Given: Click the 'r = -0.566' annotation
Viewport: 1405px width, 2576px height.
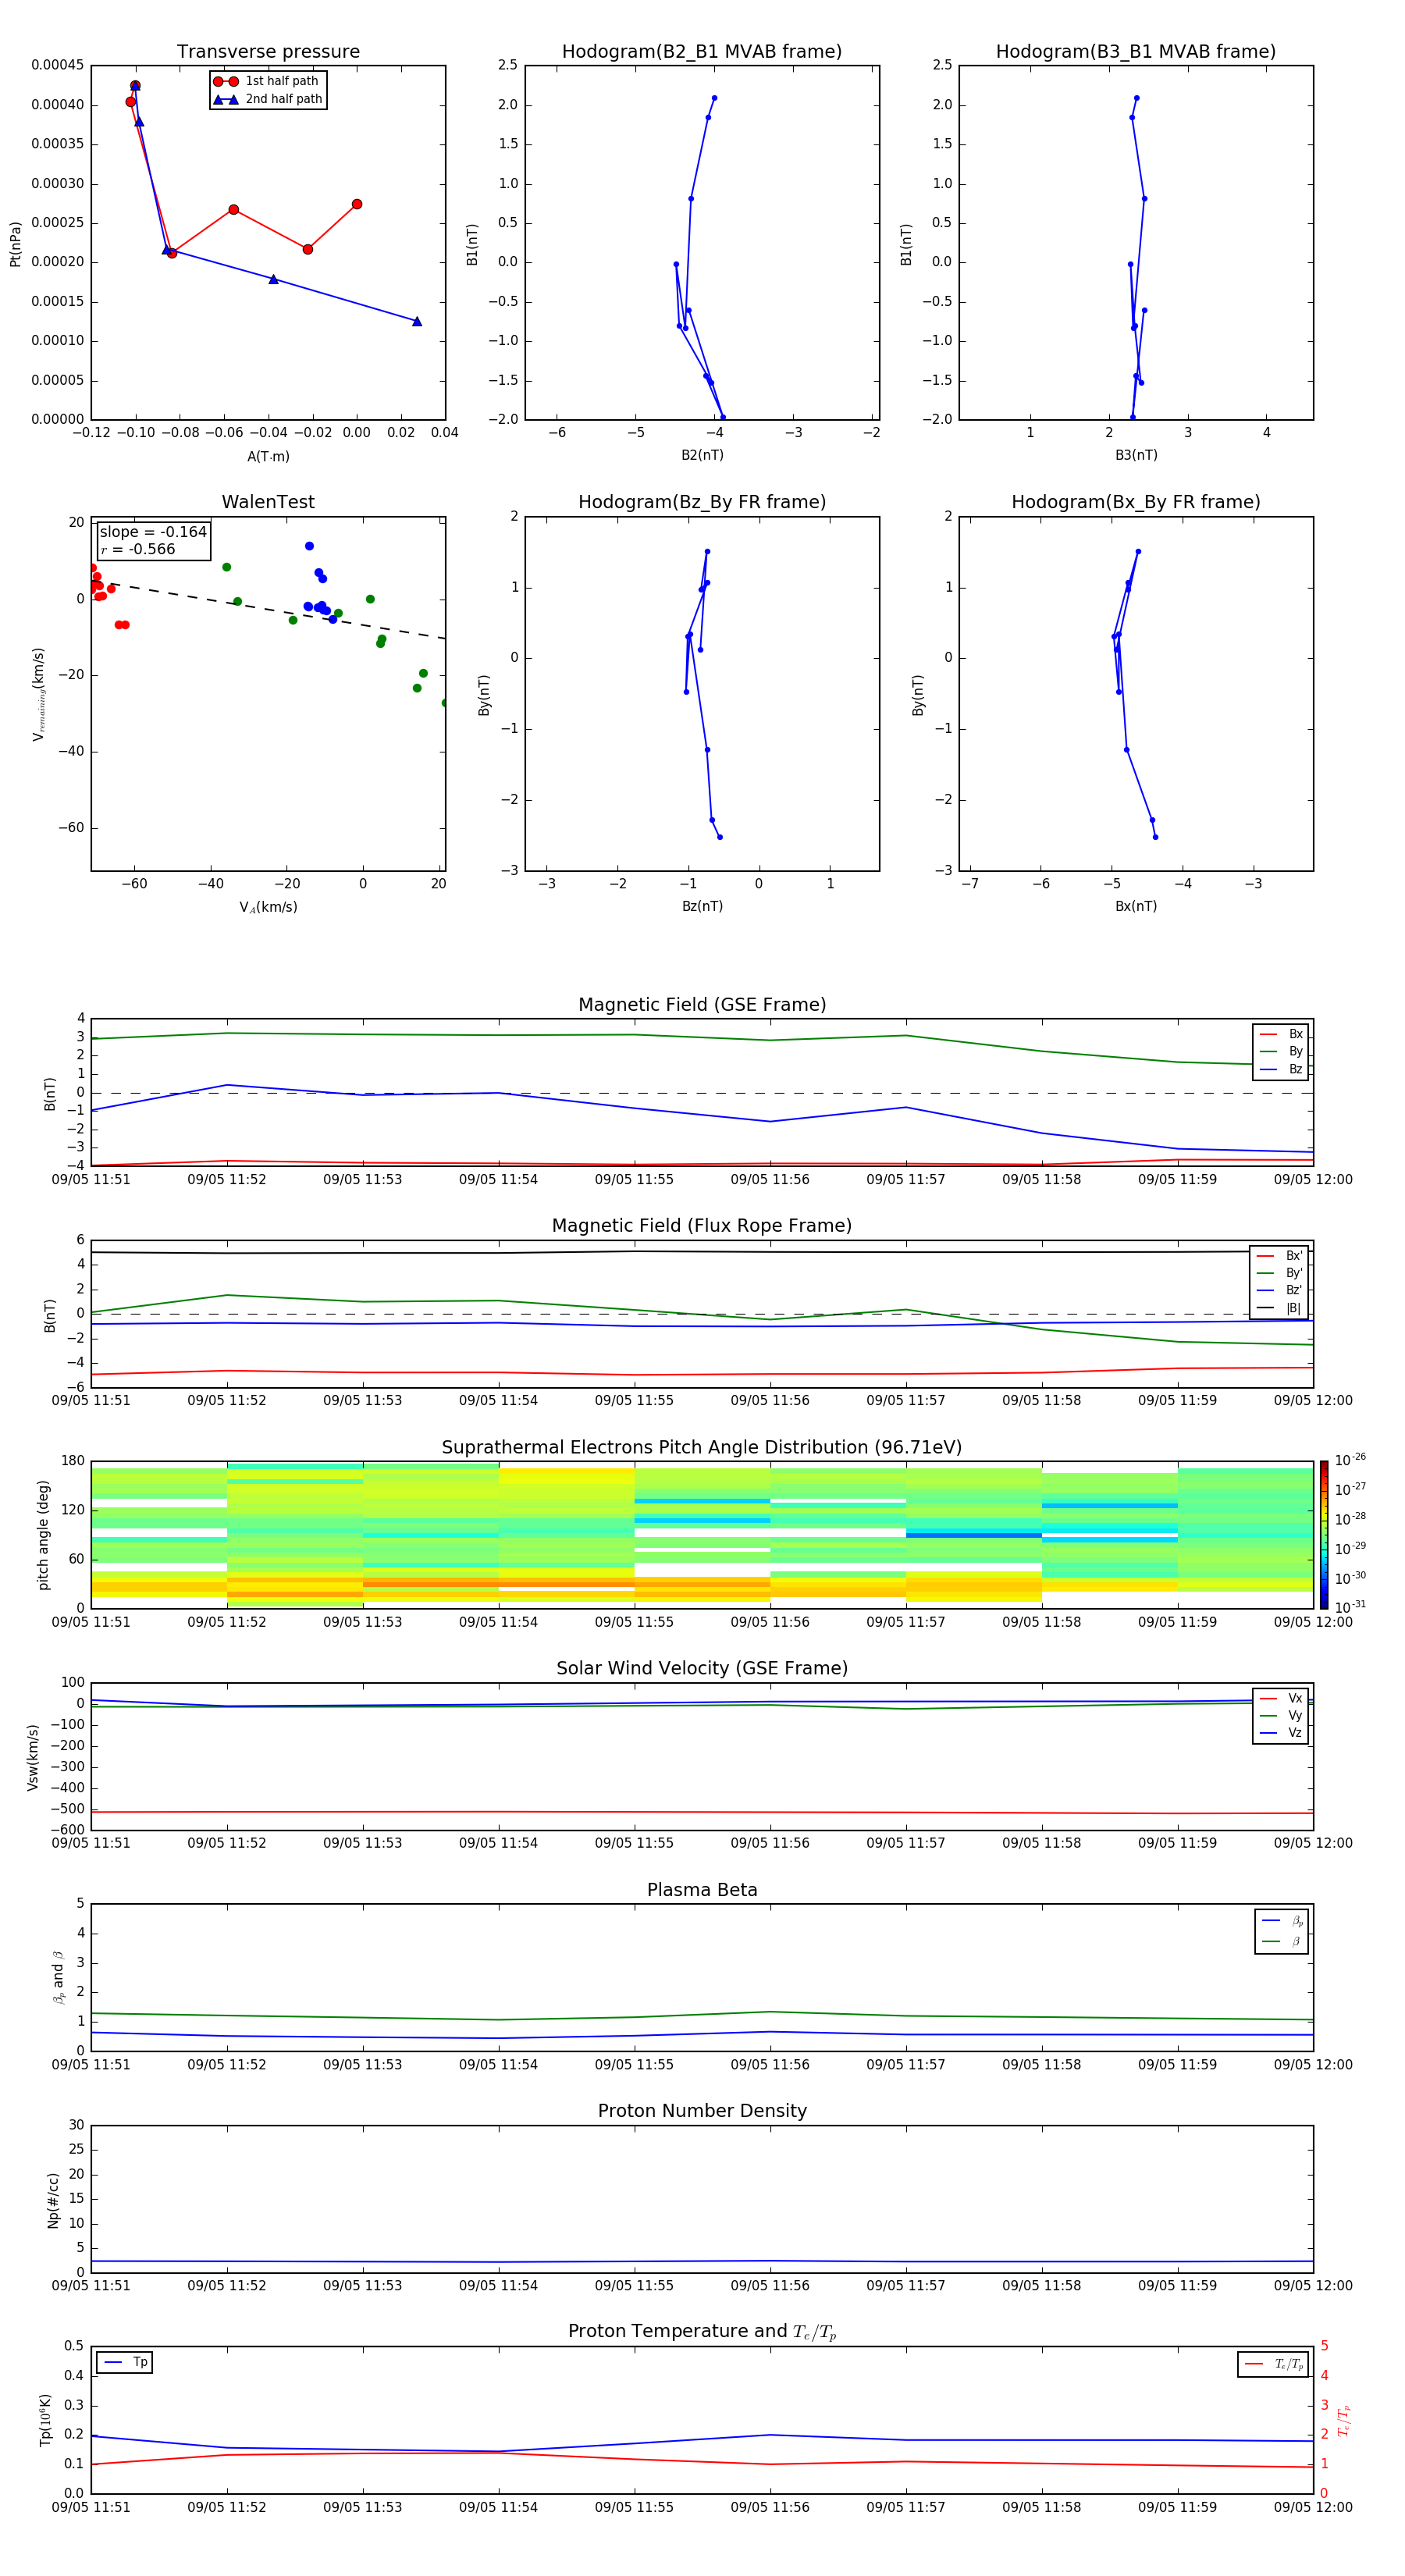Looking at the screenshot, I should tap(138, 549).
